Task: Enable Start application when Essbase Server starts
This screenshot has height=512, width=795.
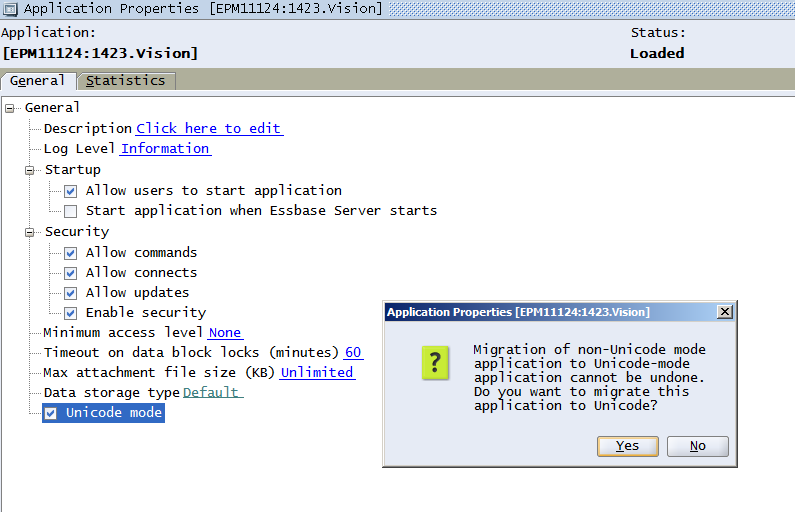Action: click(70, 211)
